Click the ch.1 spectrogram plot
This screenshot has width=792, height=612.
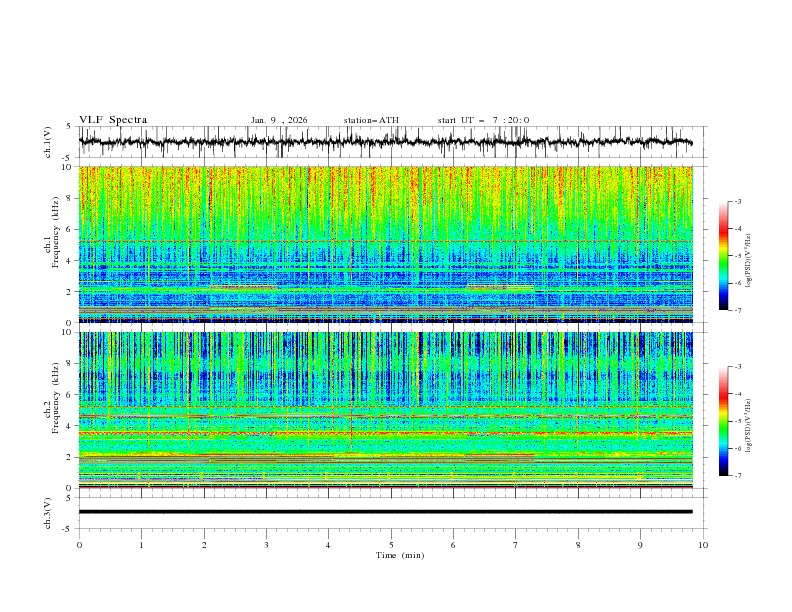coord(385,244)
